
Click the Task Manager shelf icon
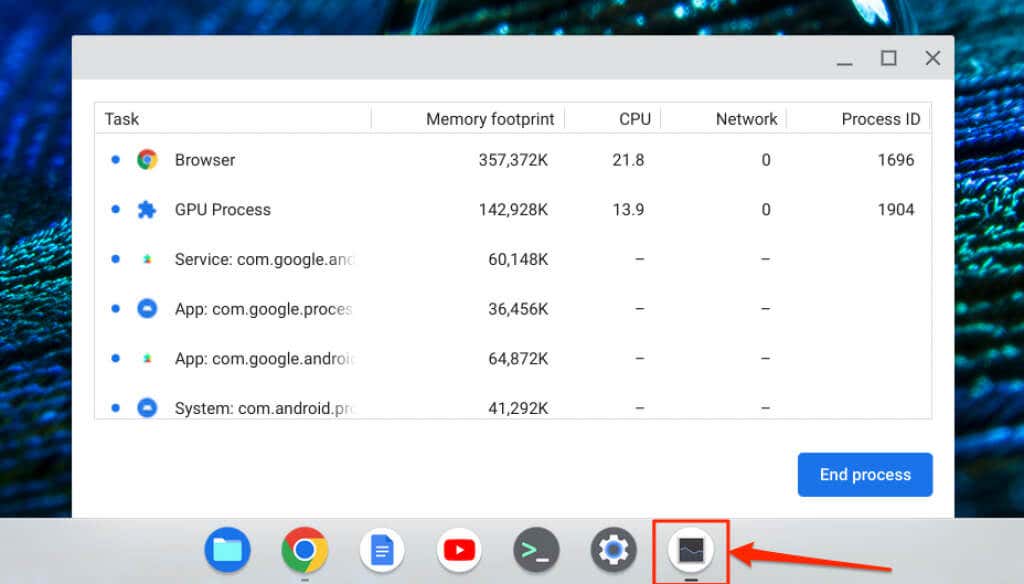pyautogui.click(x=691, y=550)
